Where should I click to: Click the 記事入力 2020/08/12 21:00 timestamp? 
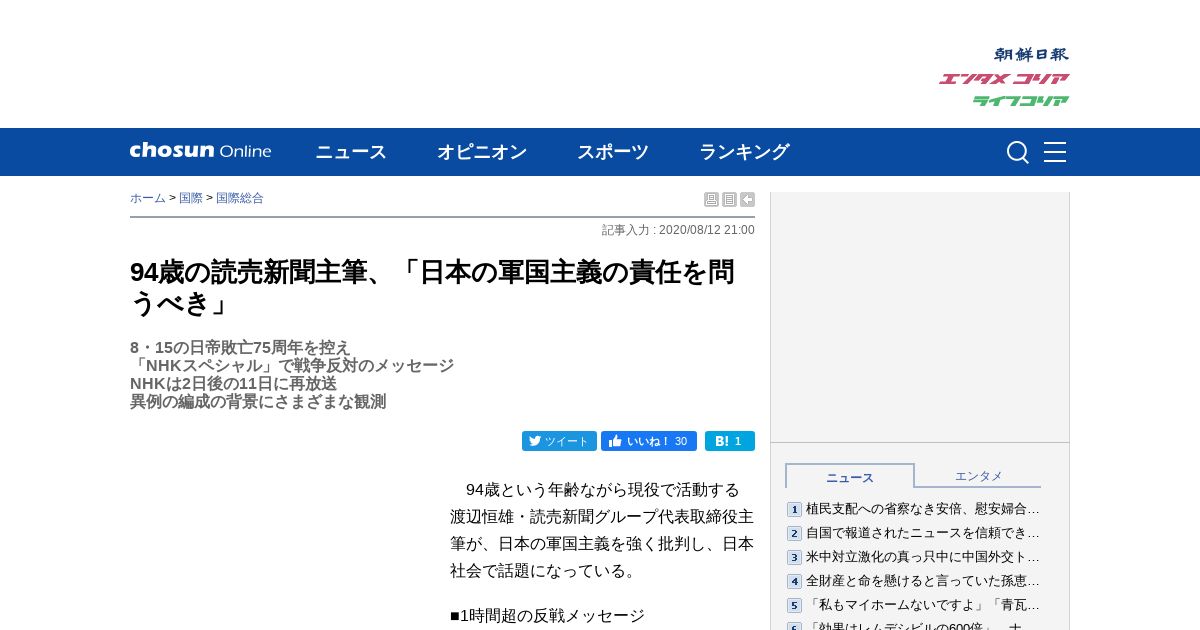pyautogui.click(x=678, y=230)
